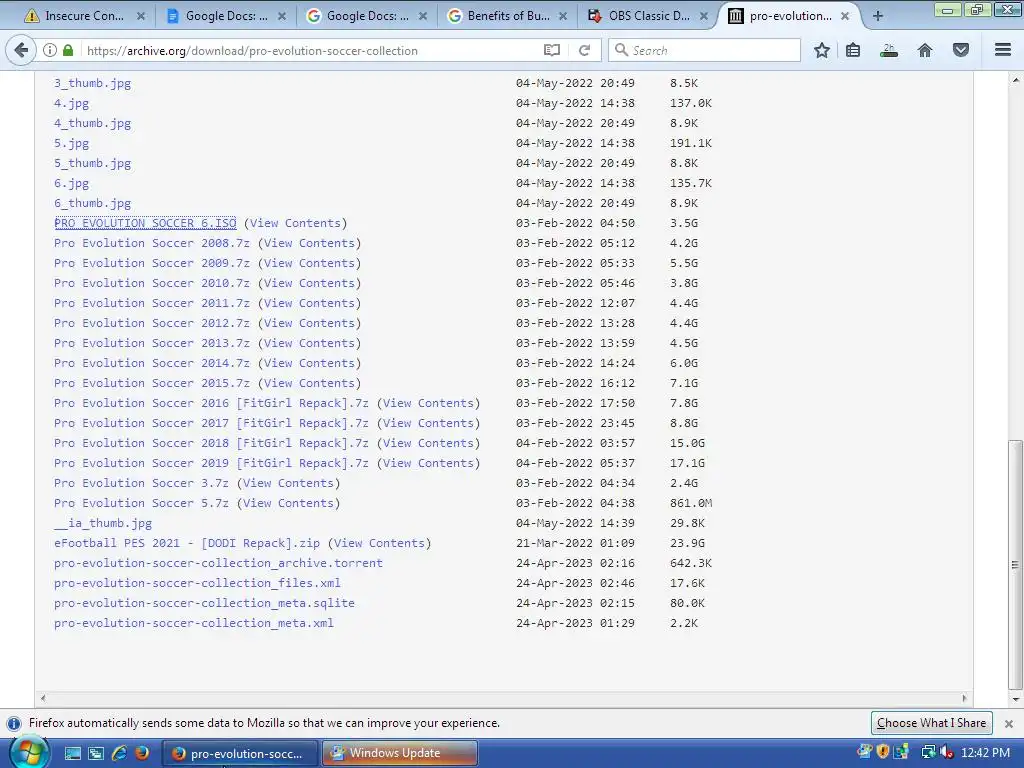Viewport: 1024px width, 768px height.
Task: Show bookmarks list icon in toolbar
Action: pos(853,50)
